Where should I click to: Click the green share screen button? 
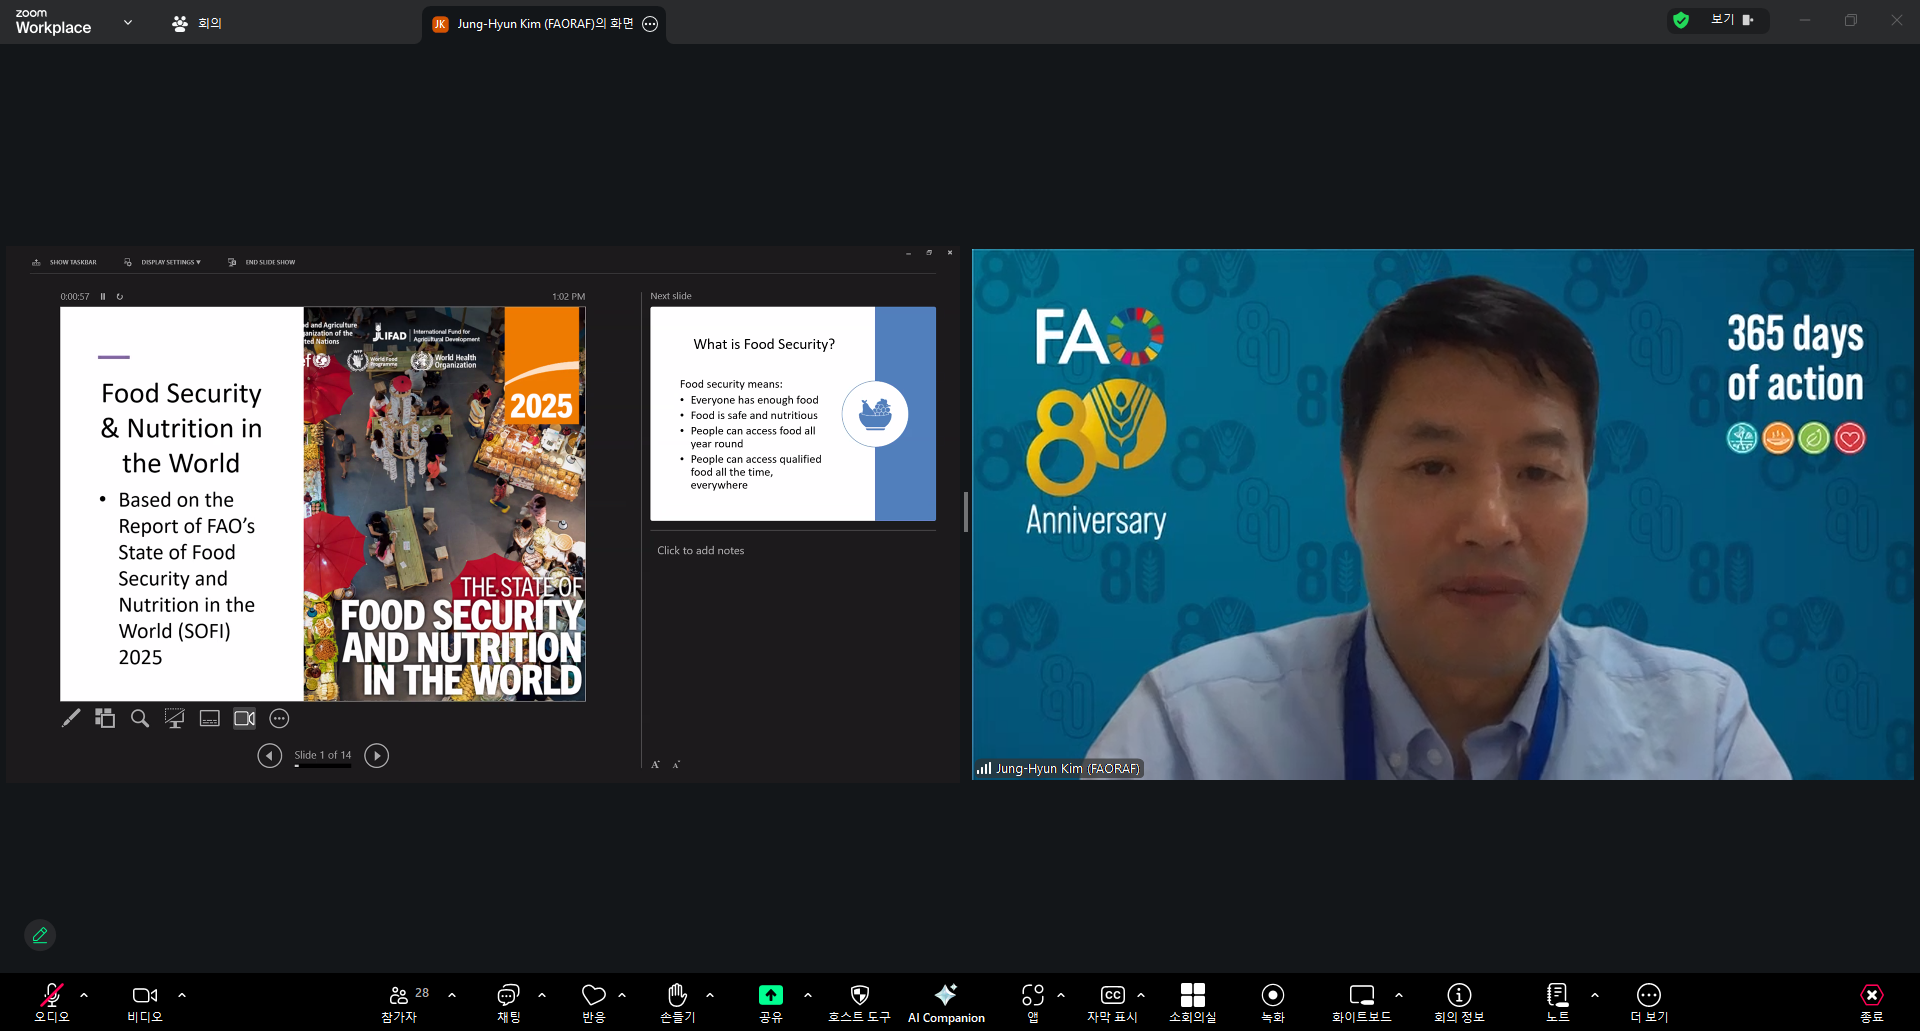point(770,1001)
